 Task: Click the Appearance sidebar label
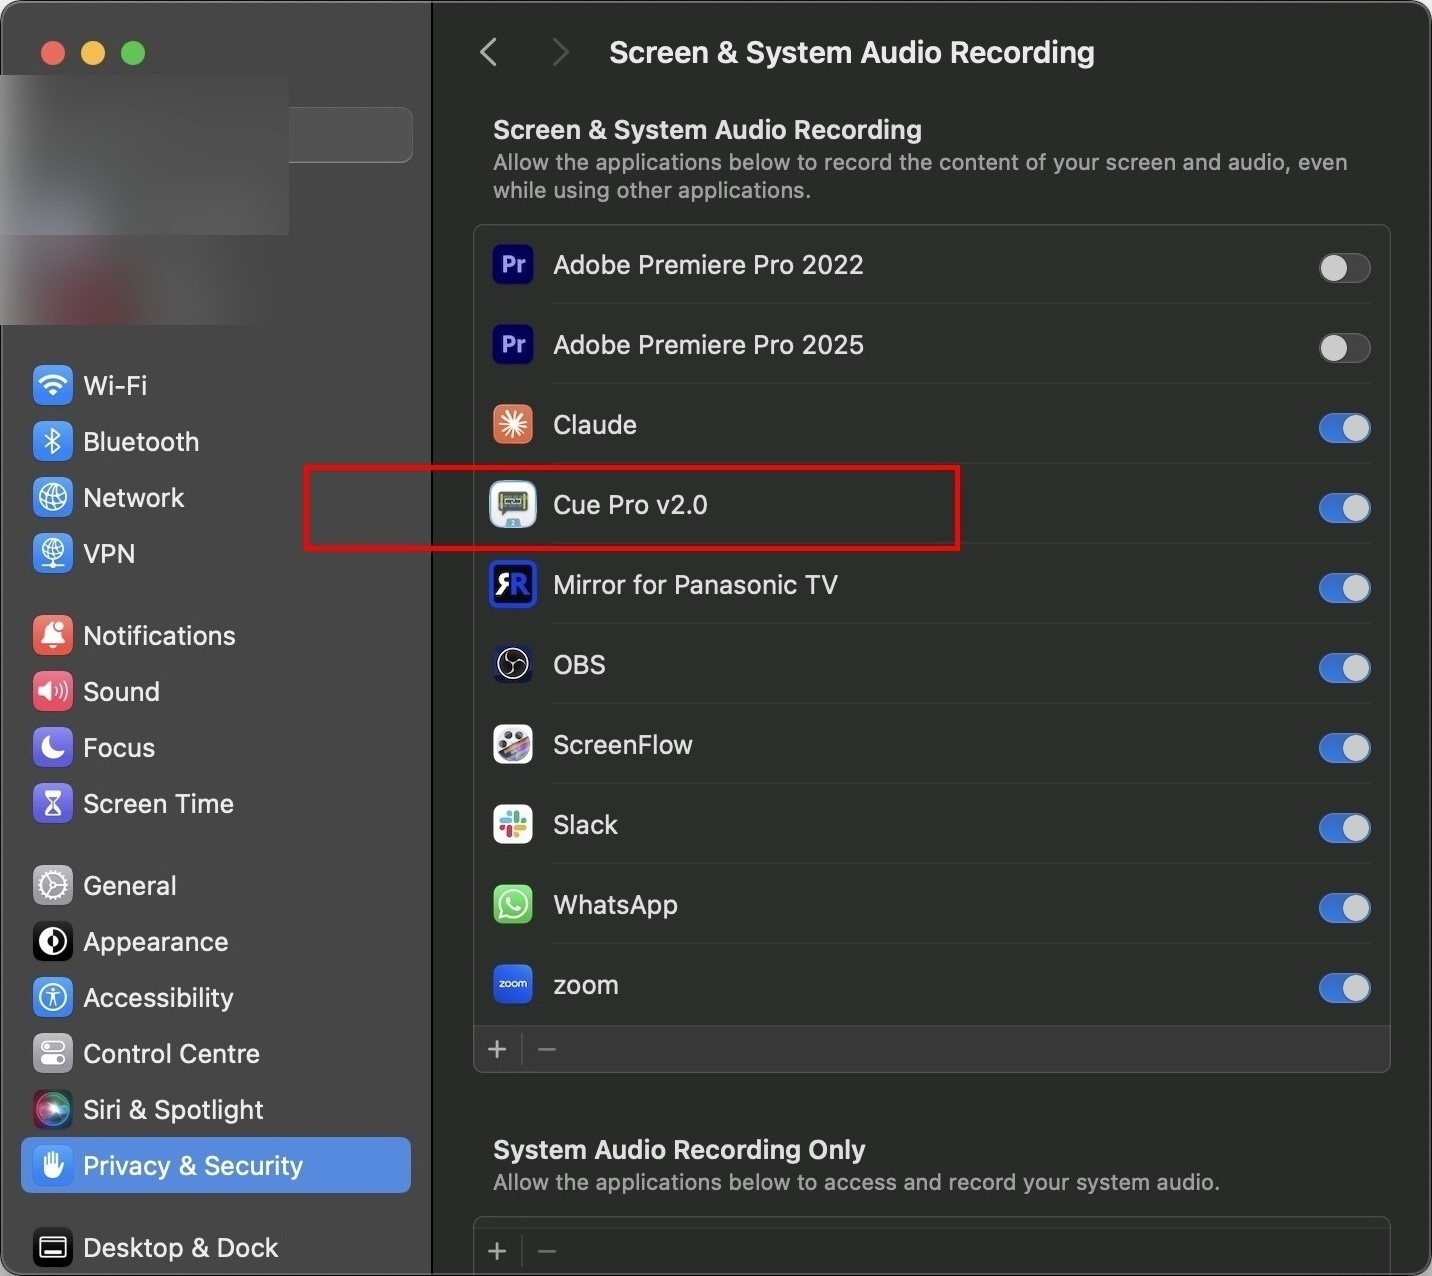(x=155, y=941)
